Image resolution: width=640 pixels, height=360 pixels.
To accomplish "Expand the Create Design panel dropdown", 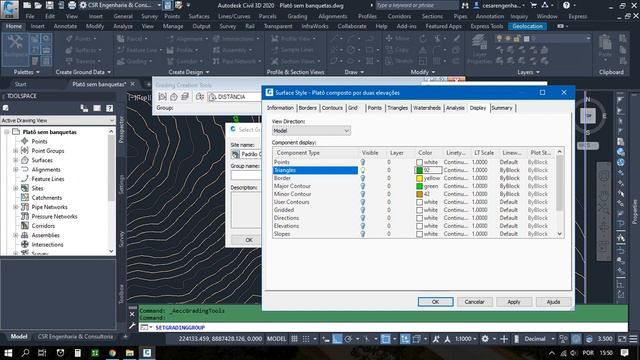I will [x=189, y=72].
